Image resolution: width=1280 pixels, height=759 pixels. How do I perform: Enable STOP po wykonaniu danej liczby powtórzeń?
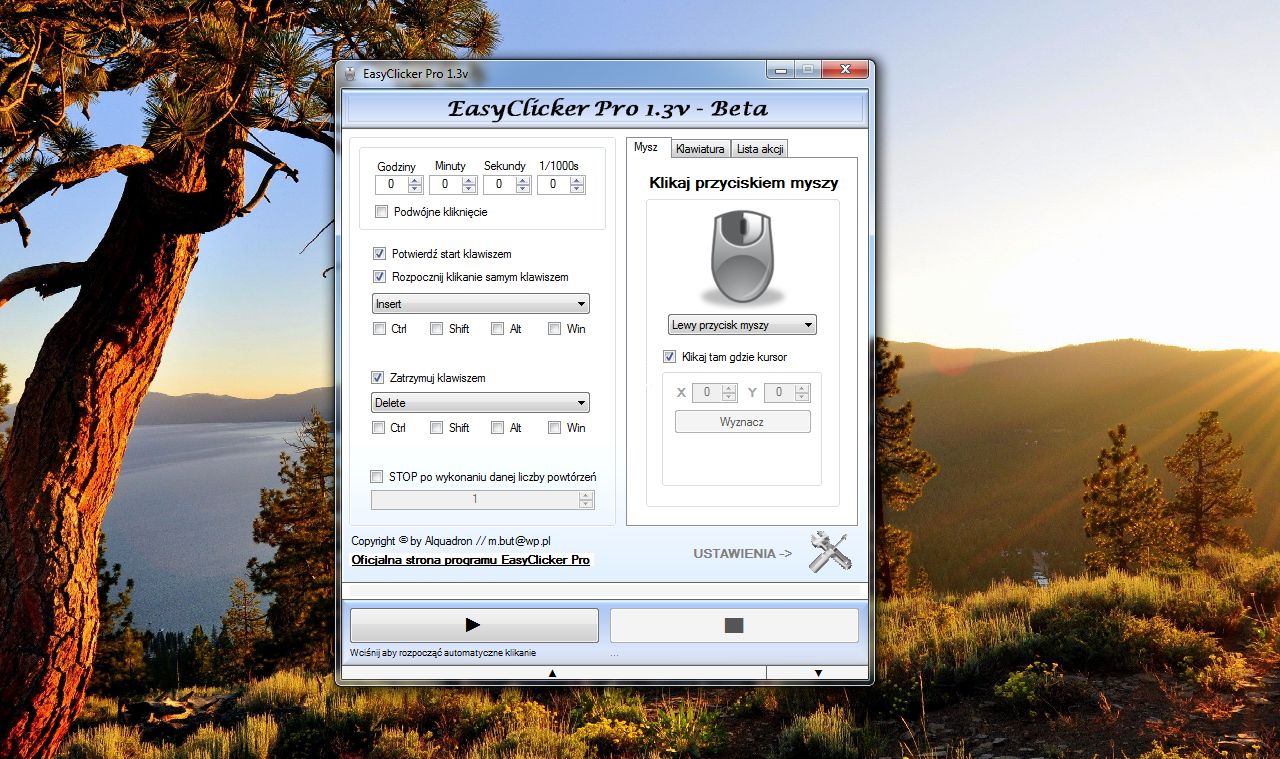(x=376, y=476)
